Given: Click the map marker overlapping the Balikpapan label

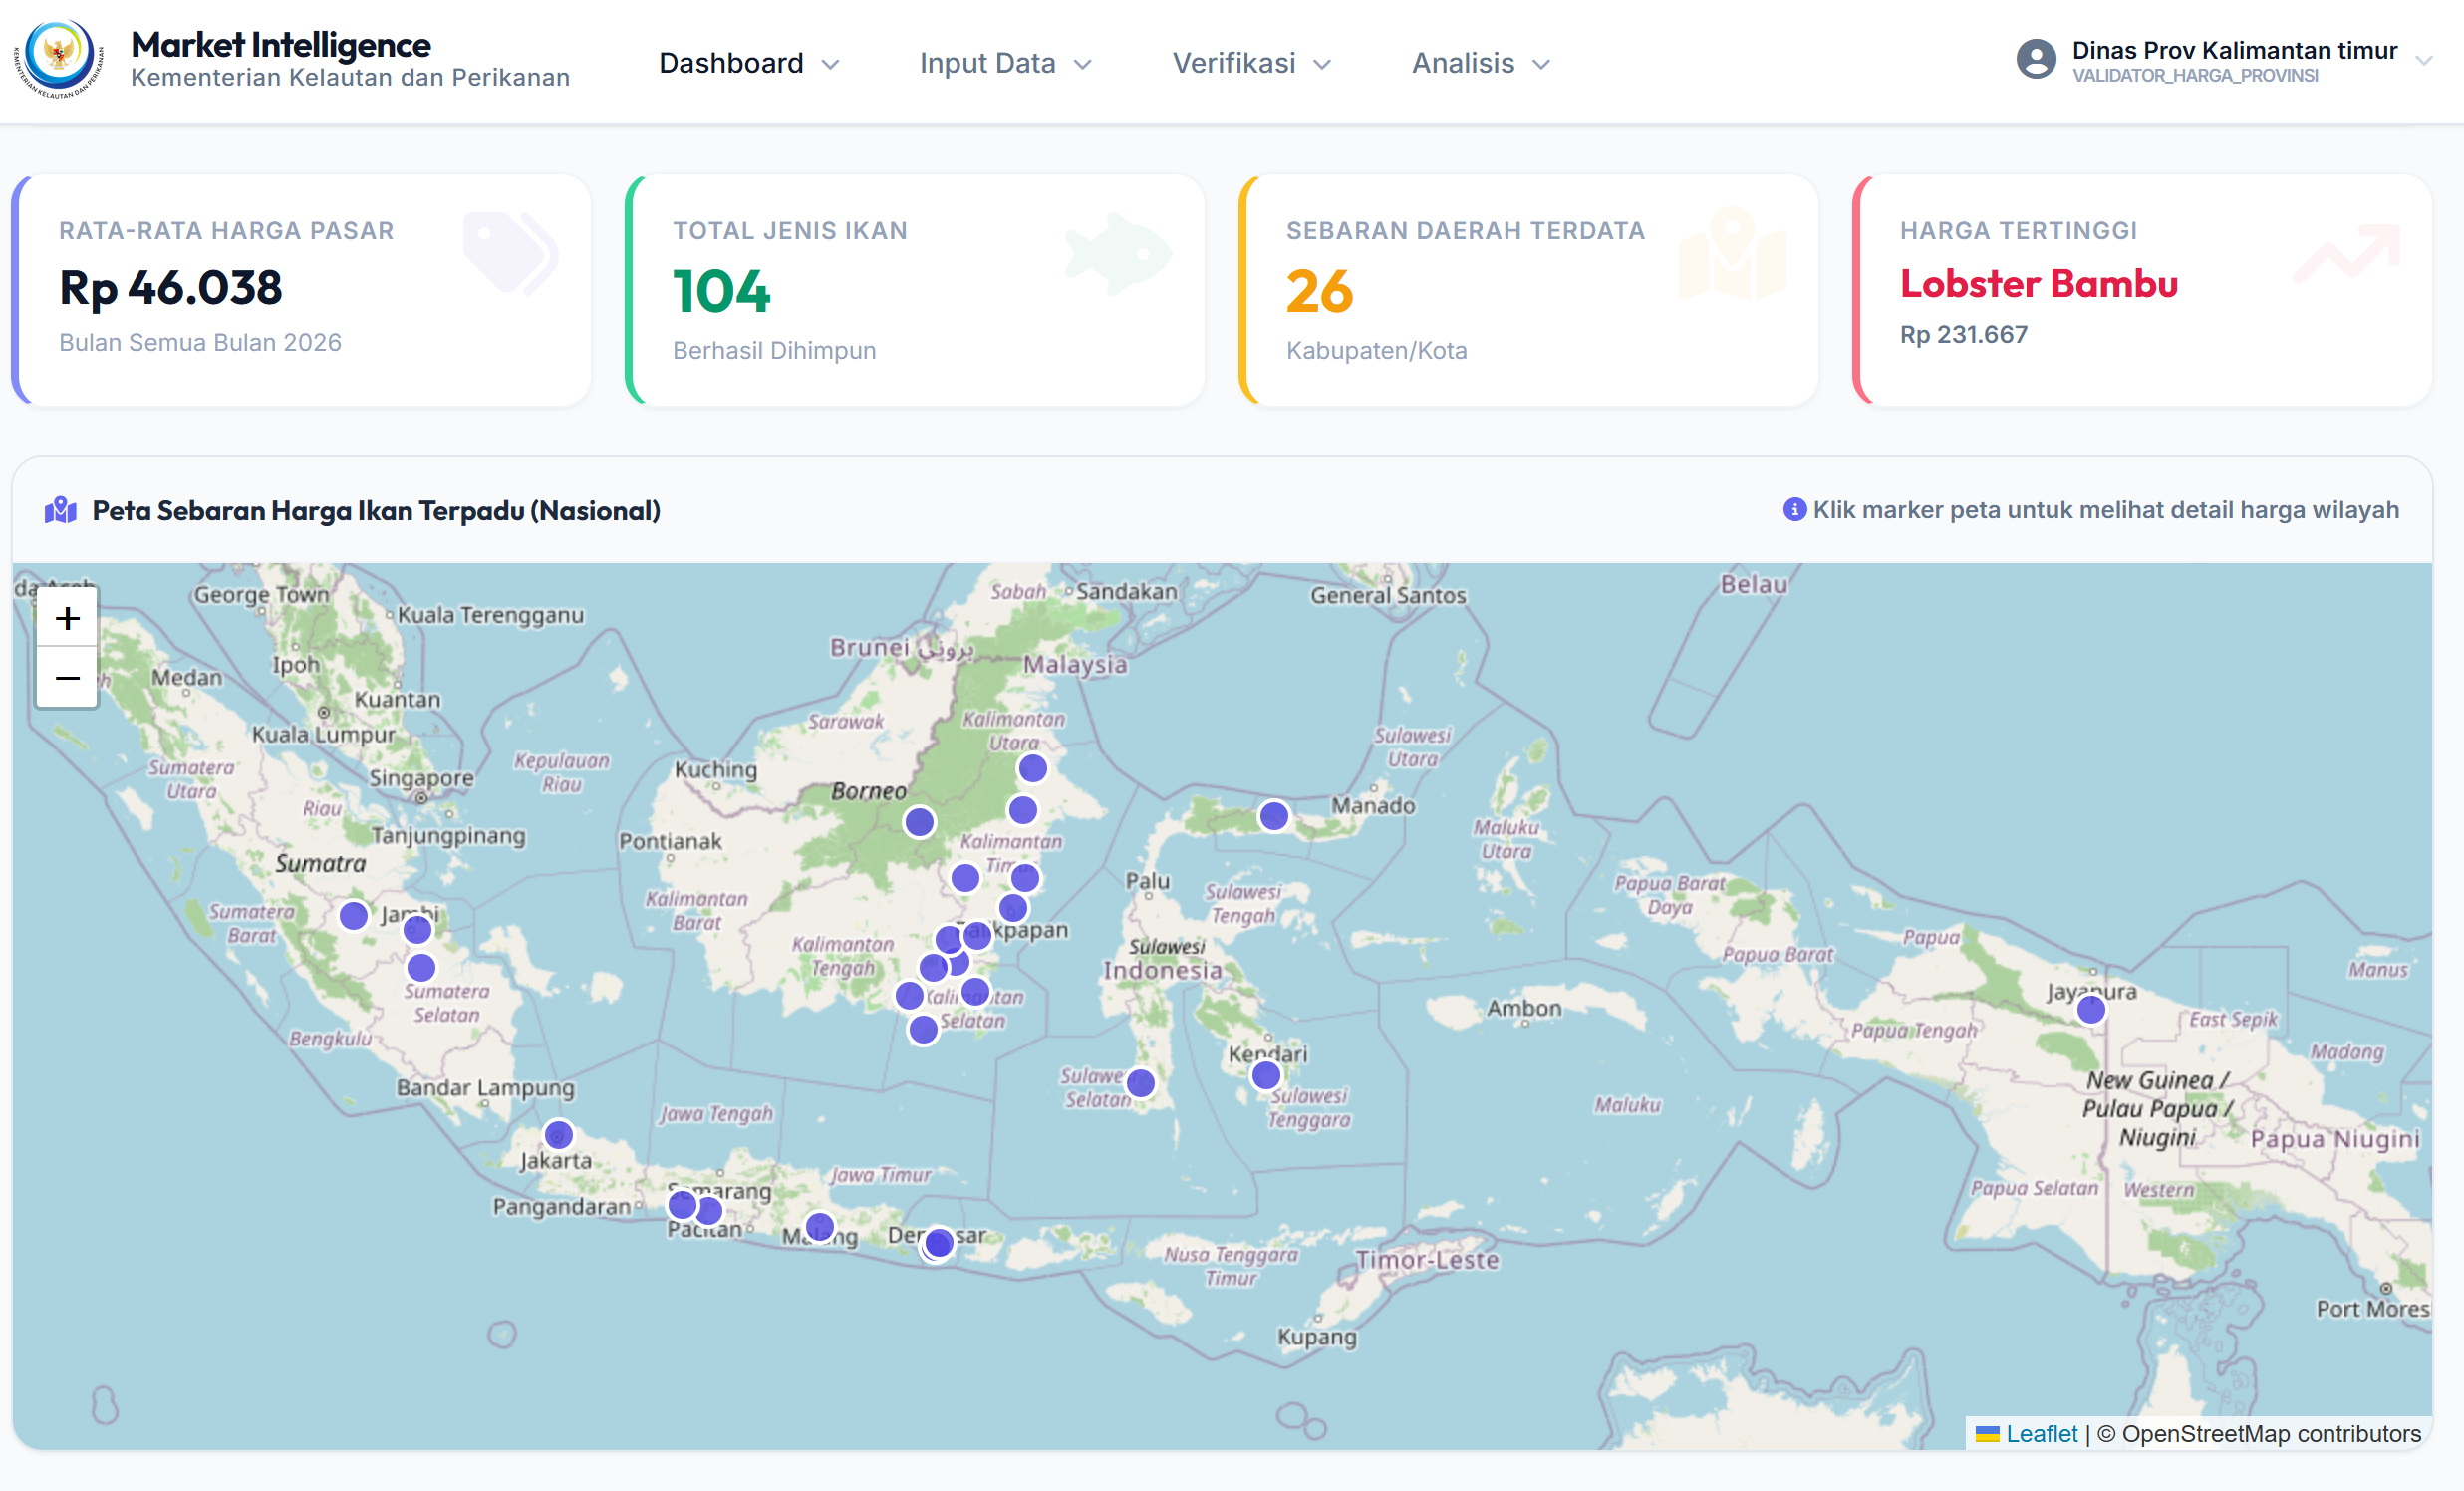Looking at the screenshot, I should pyautogui.click(x=977, y=935).
